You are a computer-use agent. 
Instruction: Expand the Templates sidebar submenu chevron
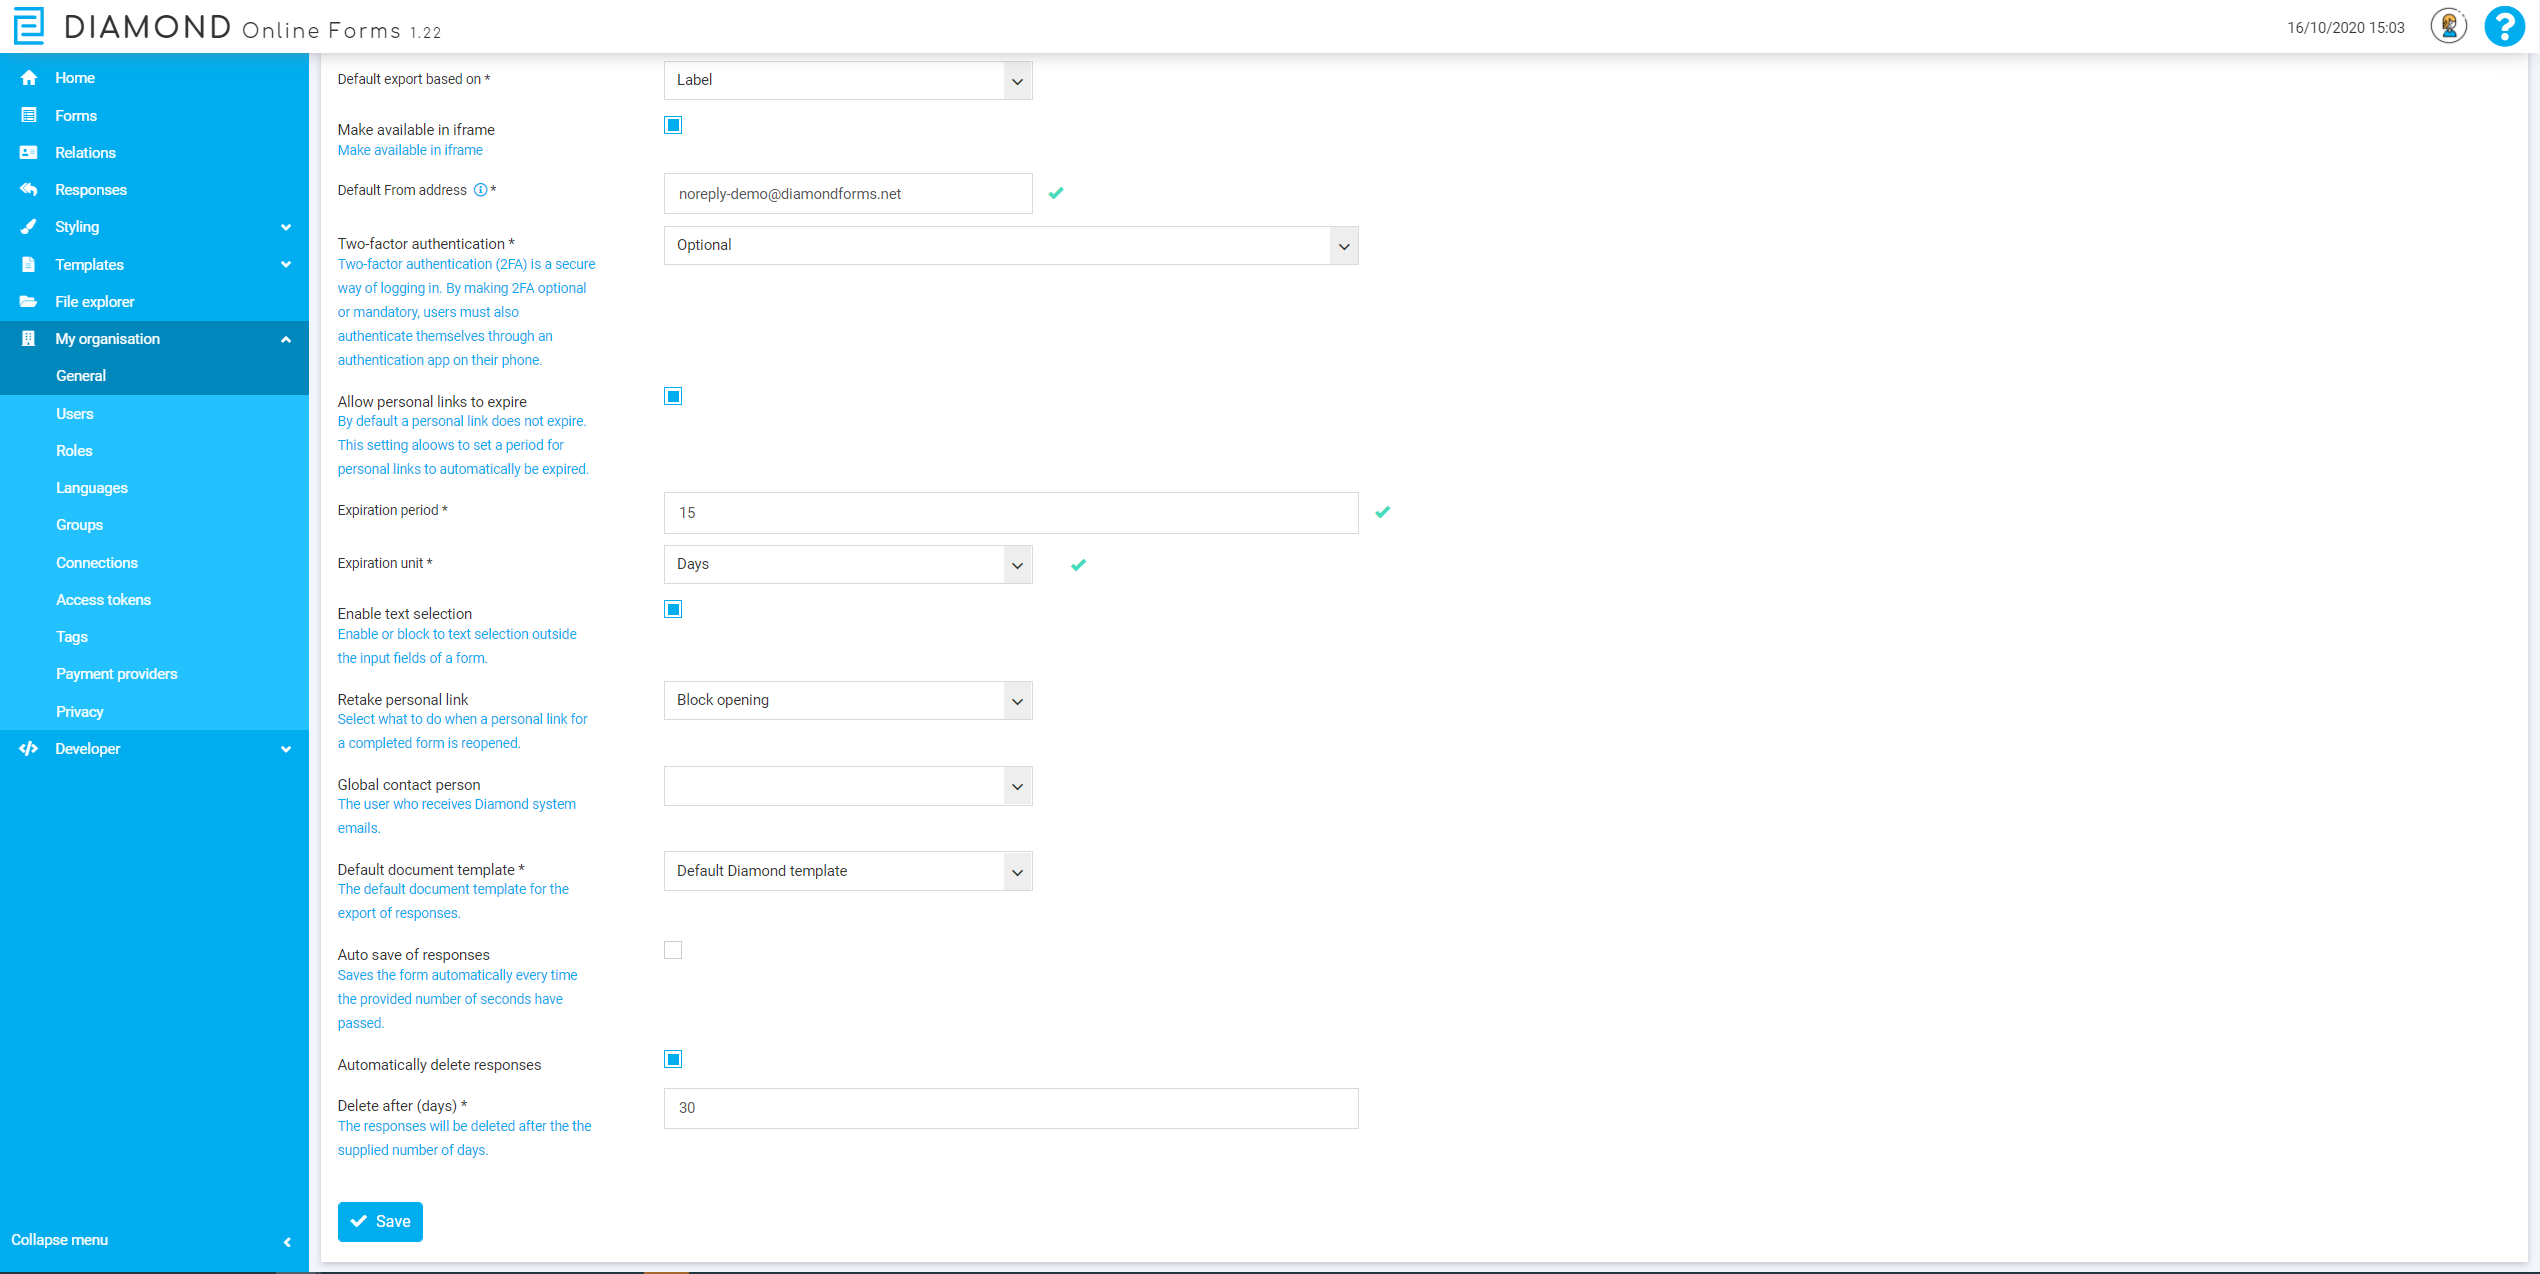pyautogui.click(x=286, y=265)
